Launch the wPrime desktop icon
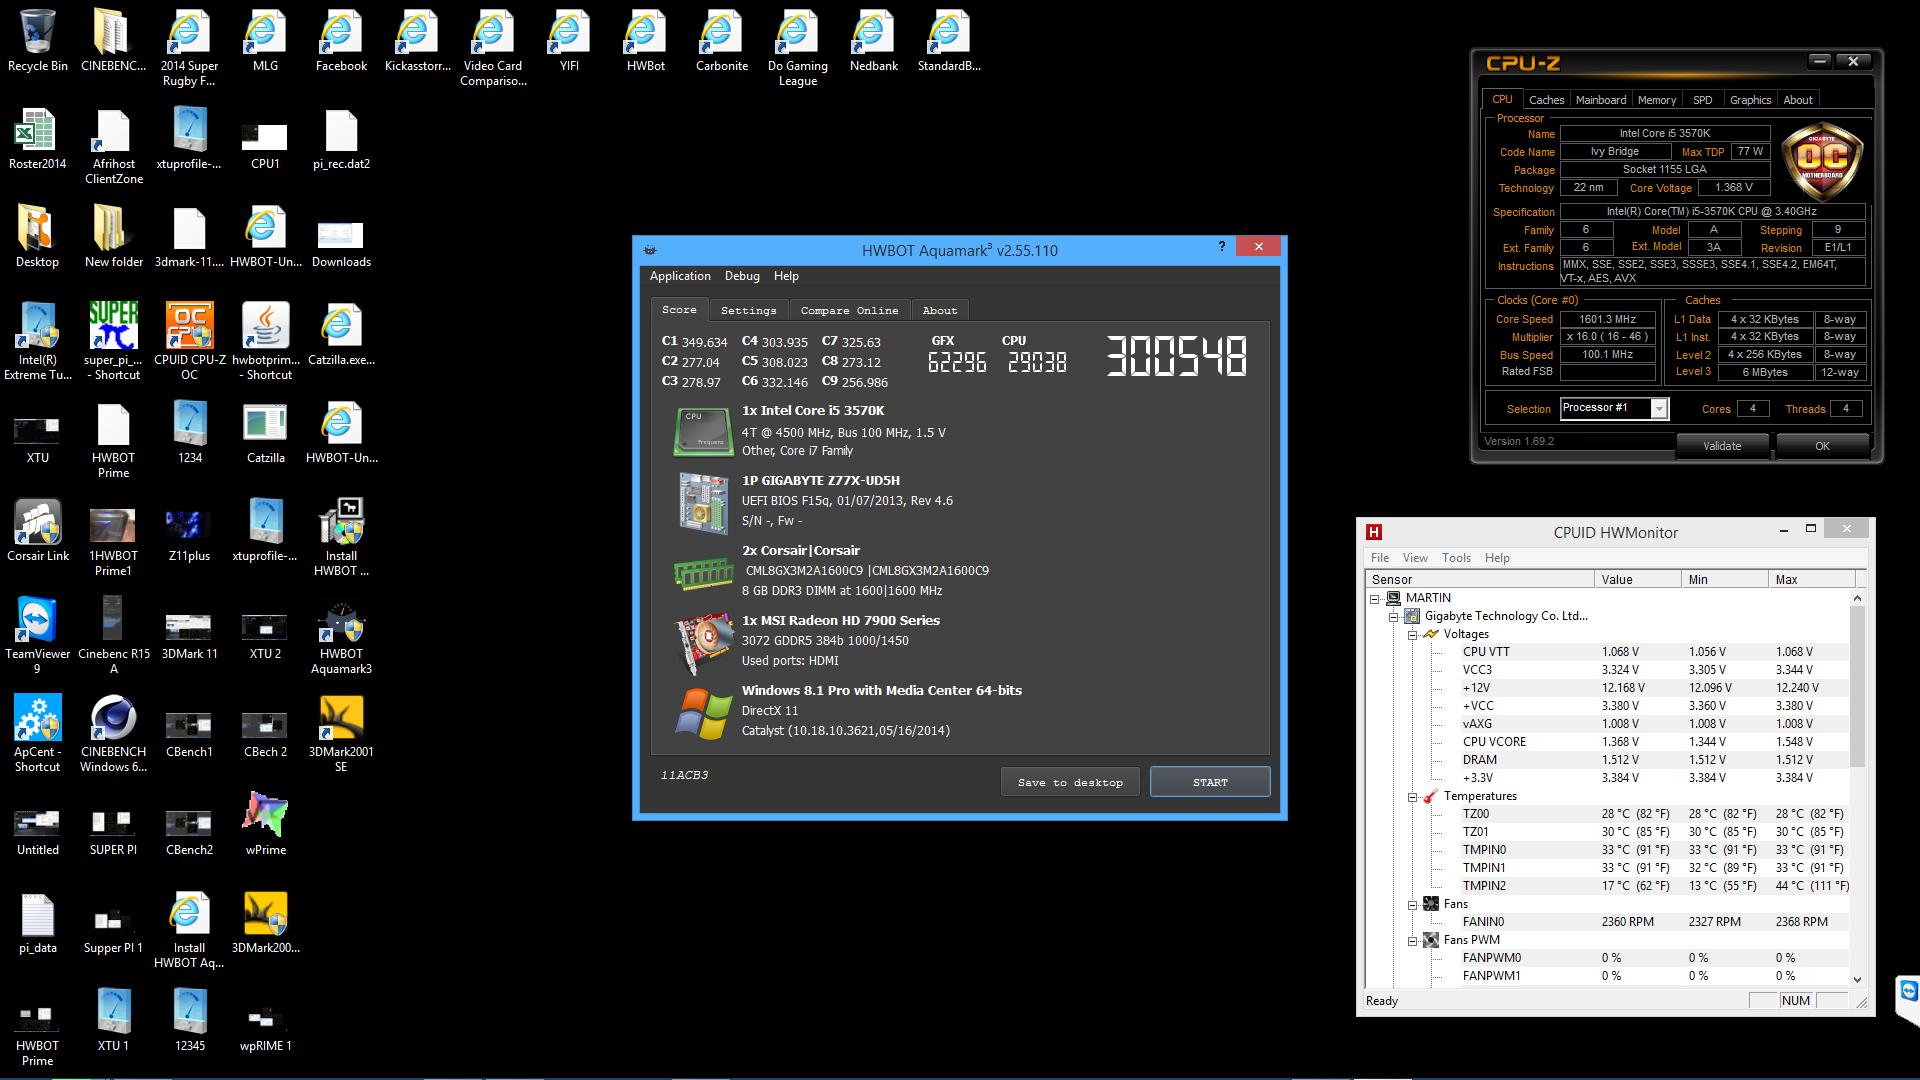Image resolution: width=1920 pixels, height=1080 pixels. click(265, 824)
